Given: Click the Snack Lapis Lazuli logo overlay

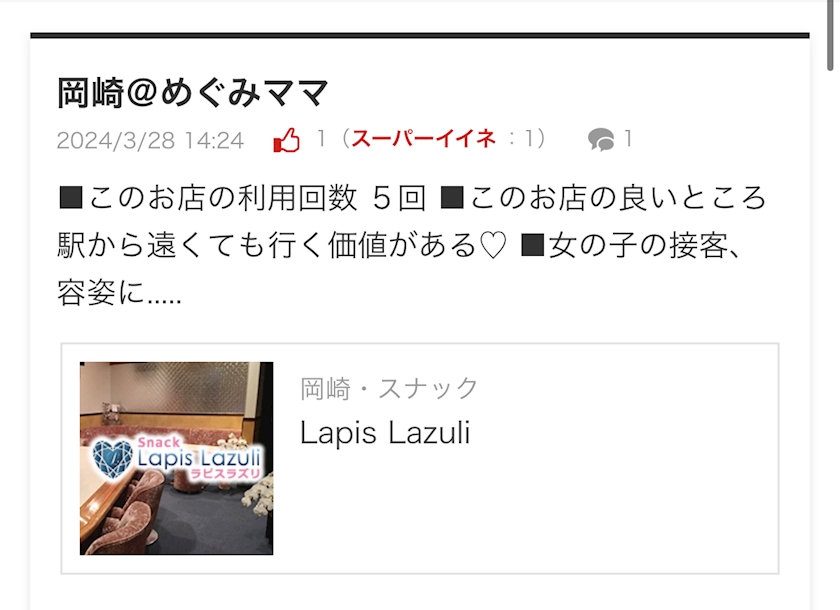Looking at the screenshot, I should (x=177, y=458).
